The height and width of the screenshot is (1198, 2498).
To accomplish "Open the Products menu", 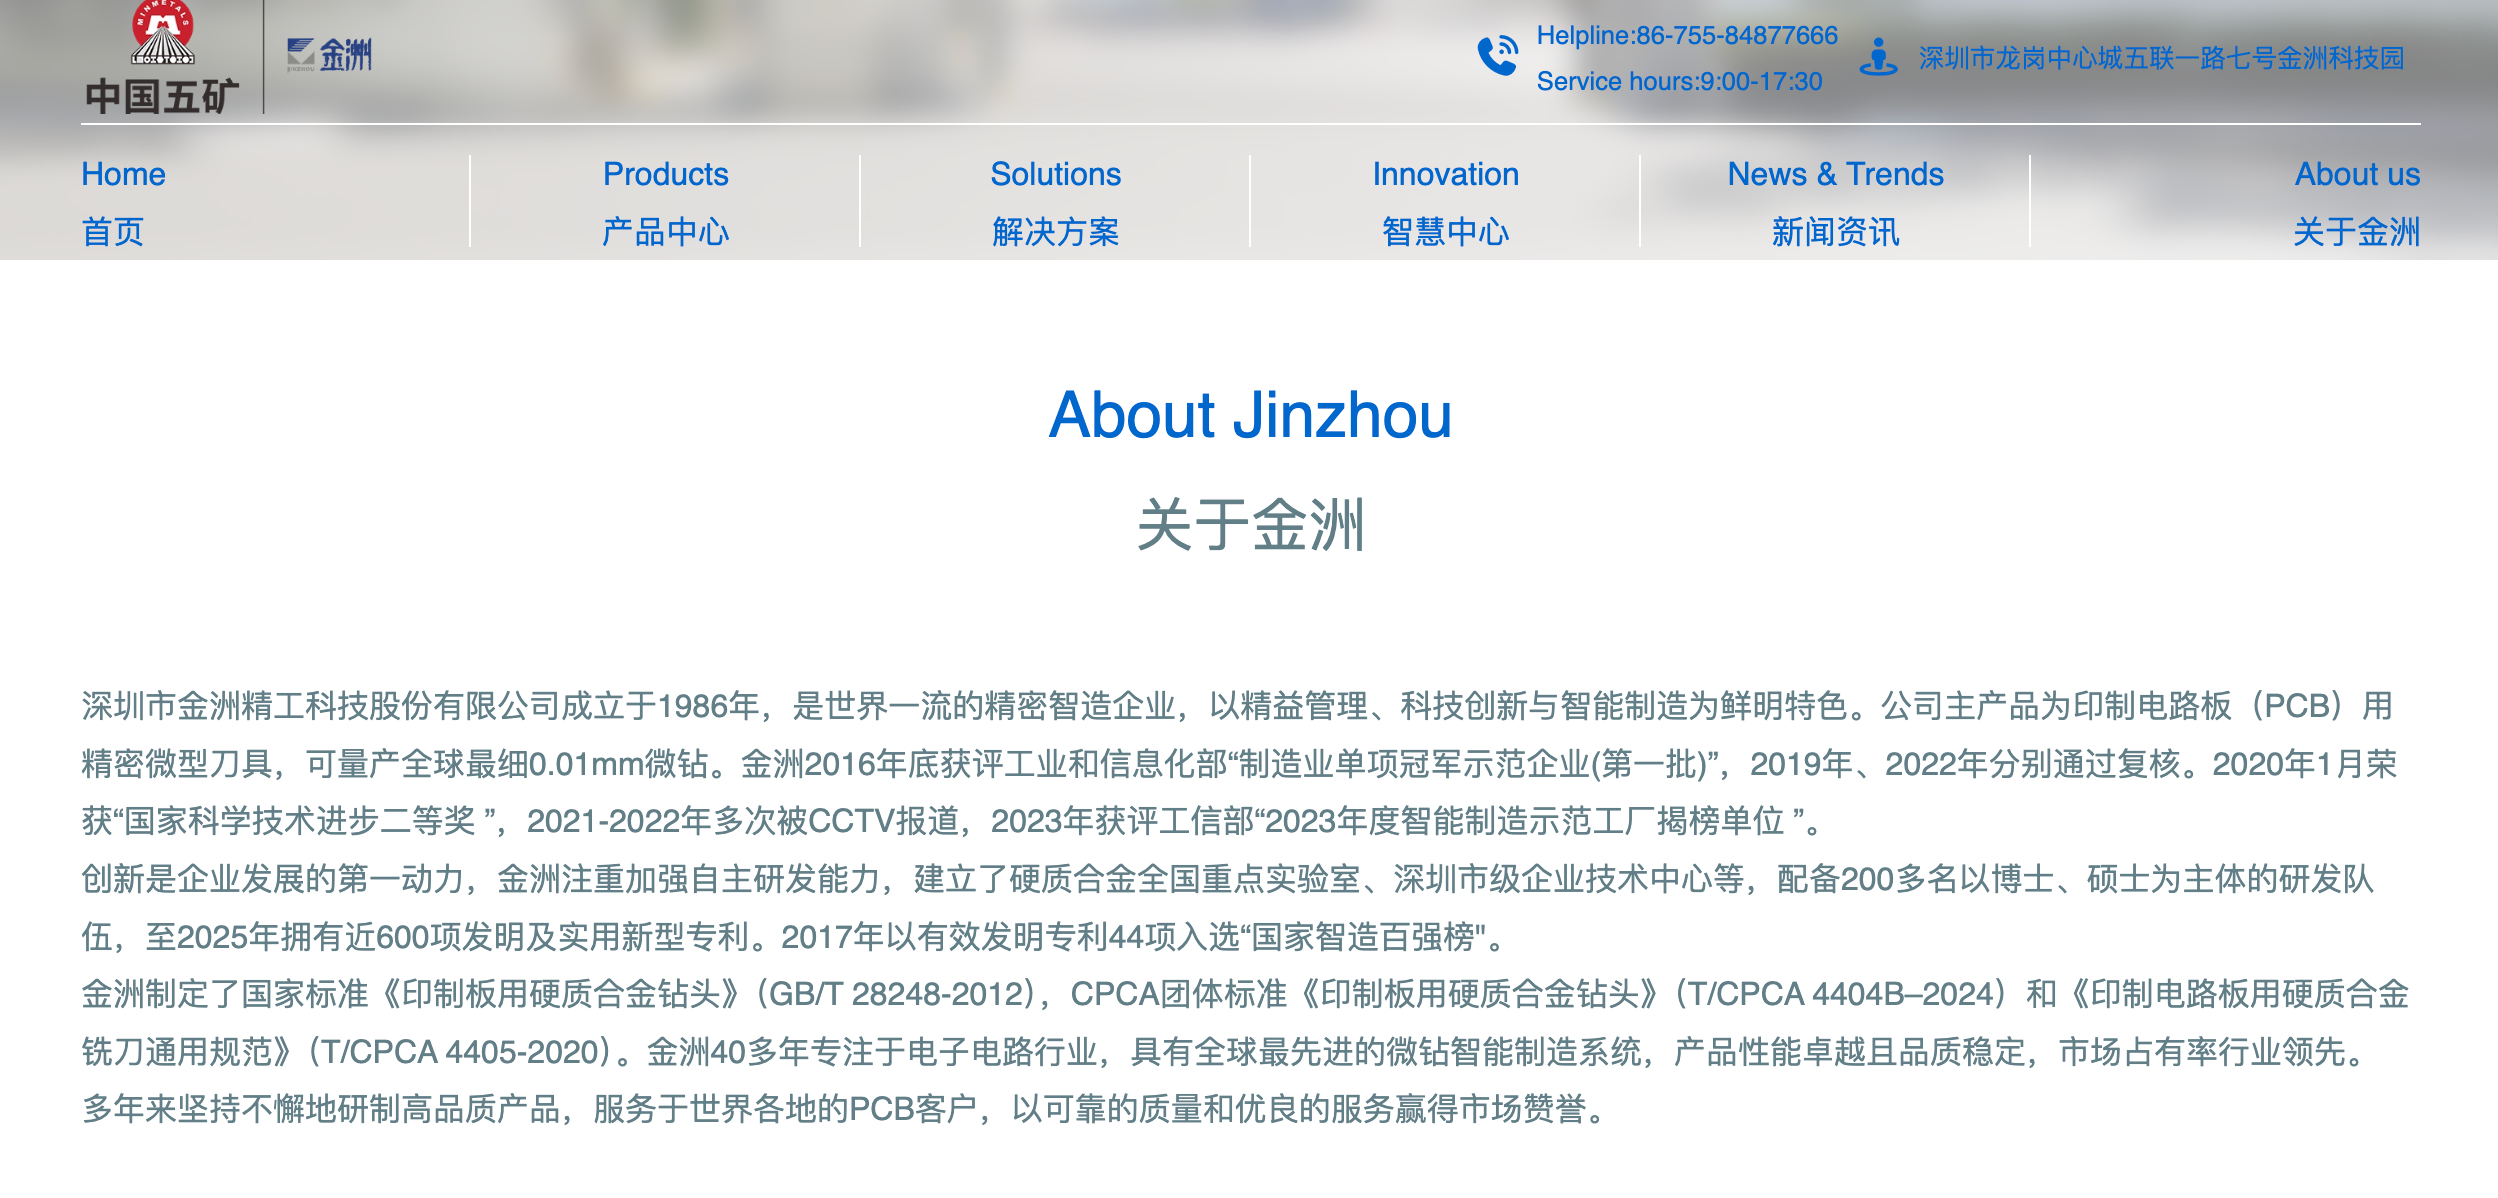I will tap(665, 174).
